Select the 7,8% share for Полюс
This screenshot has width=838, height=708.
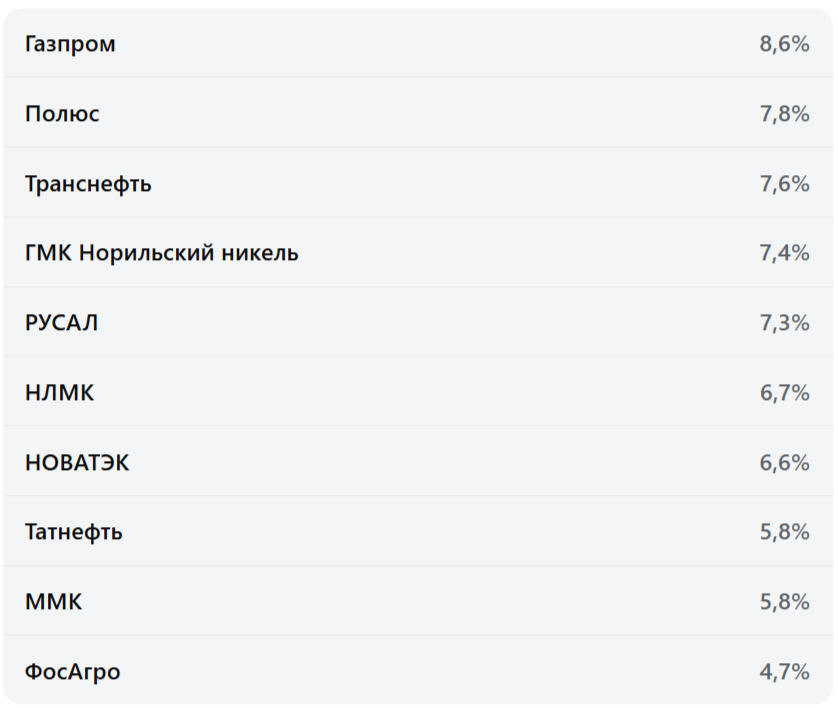pyautogui.click(x=784, y=114)
